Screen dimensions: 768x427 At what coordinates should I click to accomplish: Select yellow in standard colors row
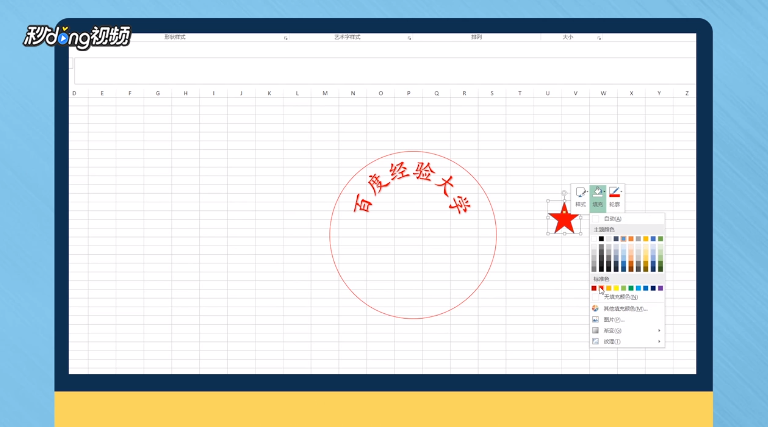[616, 288]
